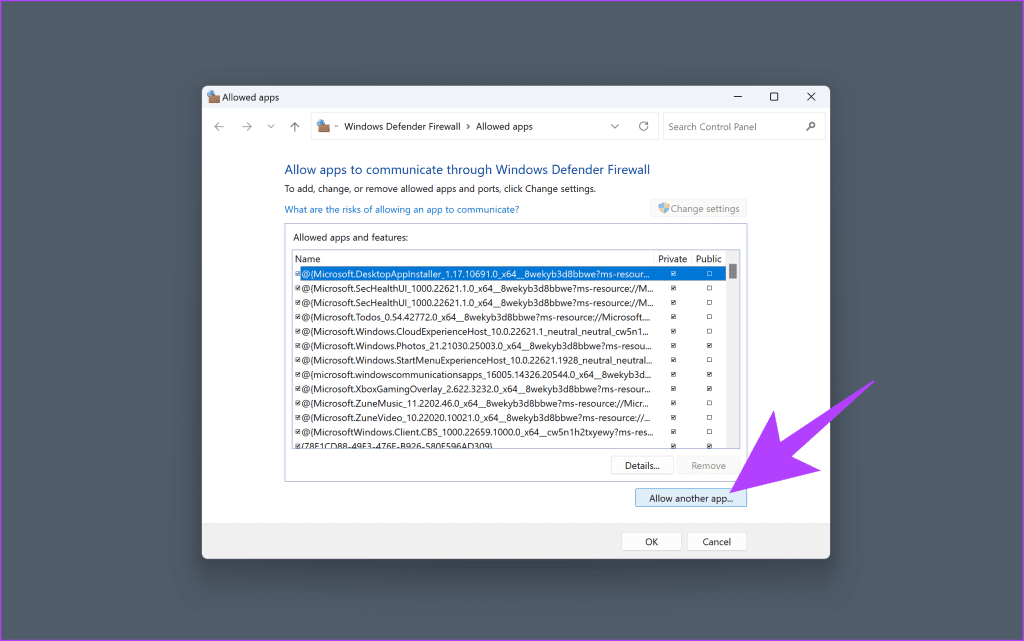Click Allow another app button
The height and width of the screenshot is (641, 1024).
[x=691, y=498]
